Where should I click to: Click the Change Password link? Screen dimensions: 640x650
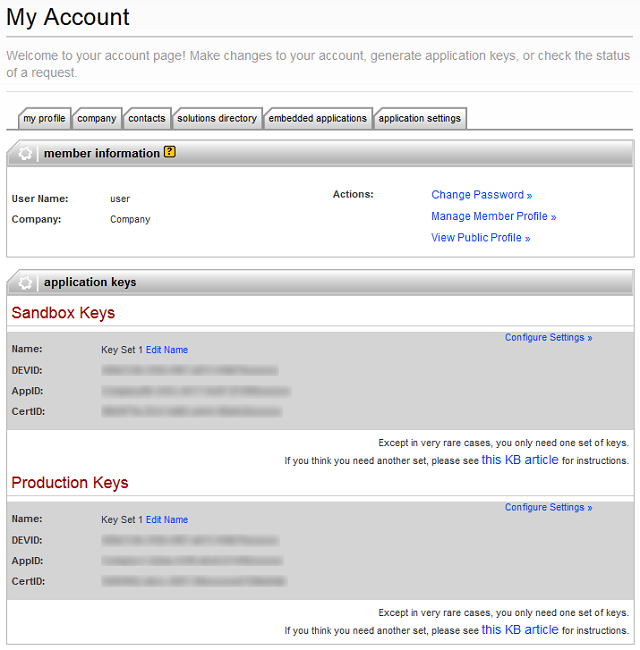tap(482, 195)
